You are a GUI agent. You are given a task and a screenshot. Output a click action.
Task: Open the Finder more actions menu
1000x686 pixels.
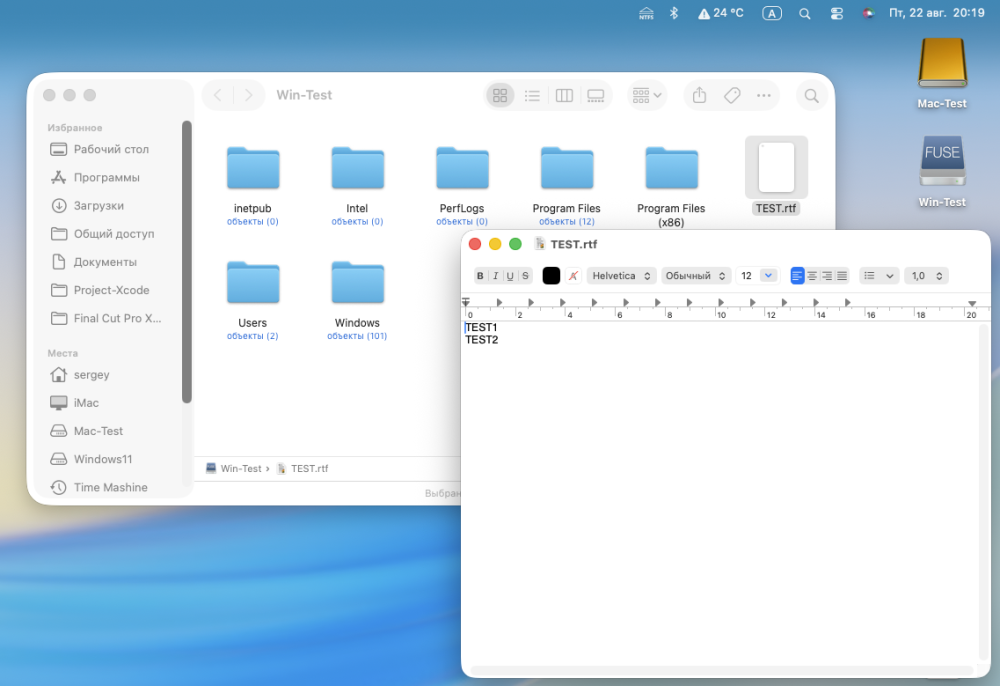pos(763,96)
